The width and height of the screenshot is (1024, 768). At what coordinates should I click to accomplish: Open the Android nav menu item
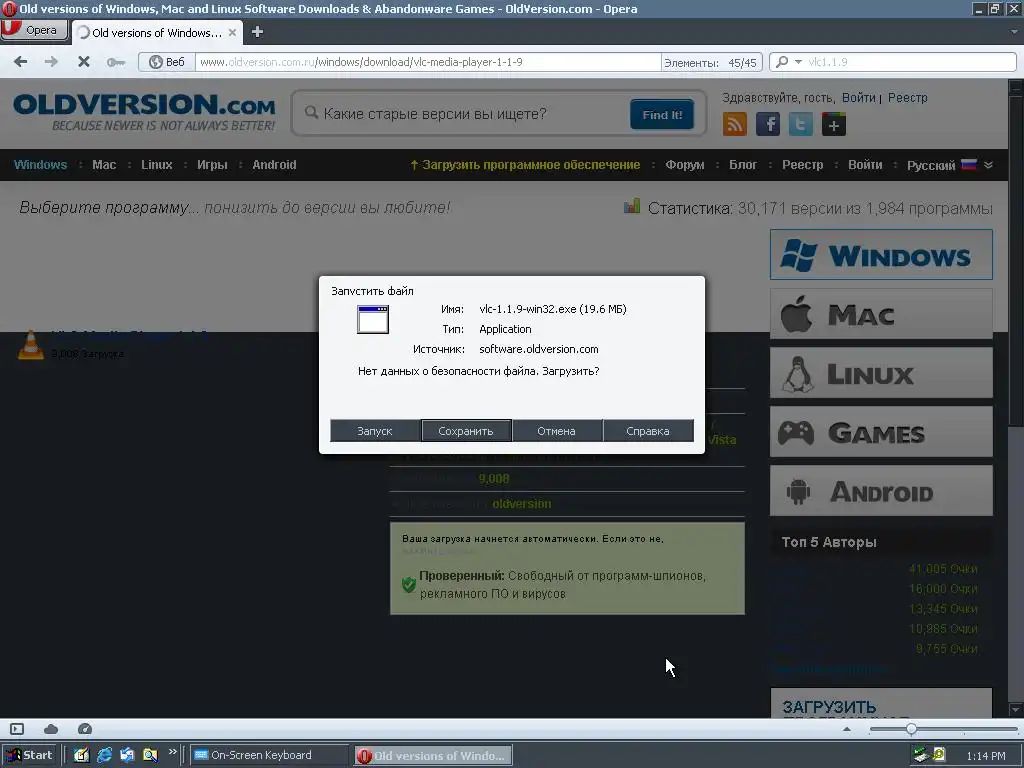click(274, 165)
